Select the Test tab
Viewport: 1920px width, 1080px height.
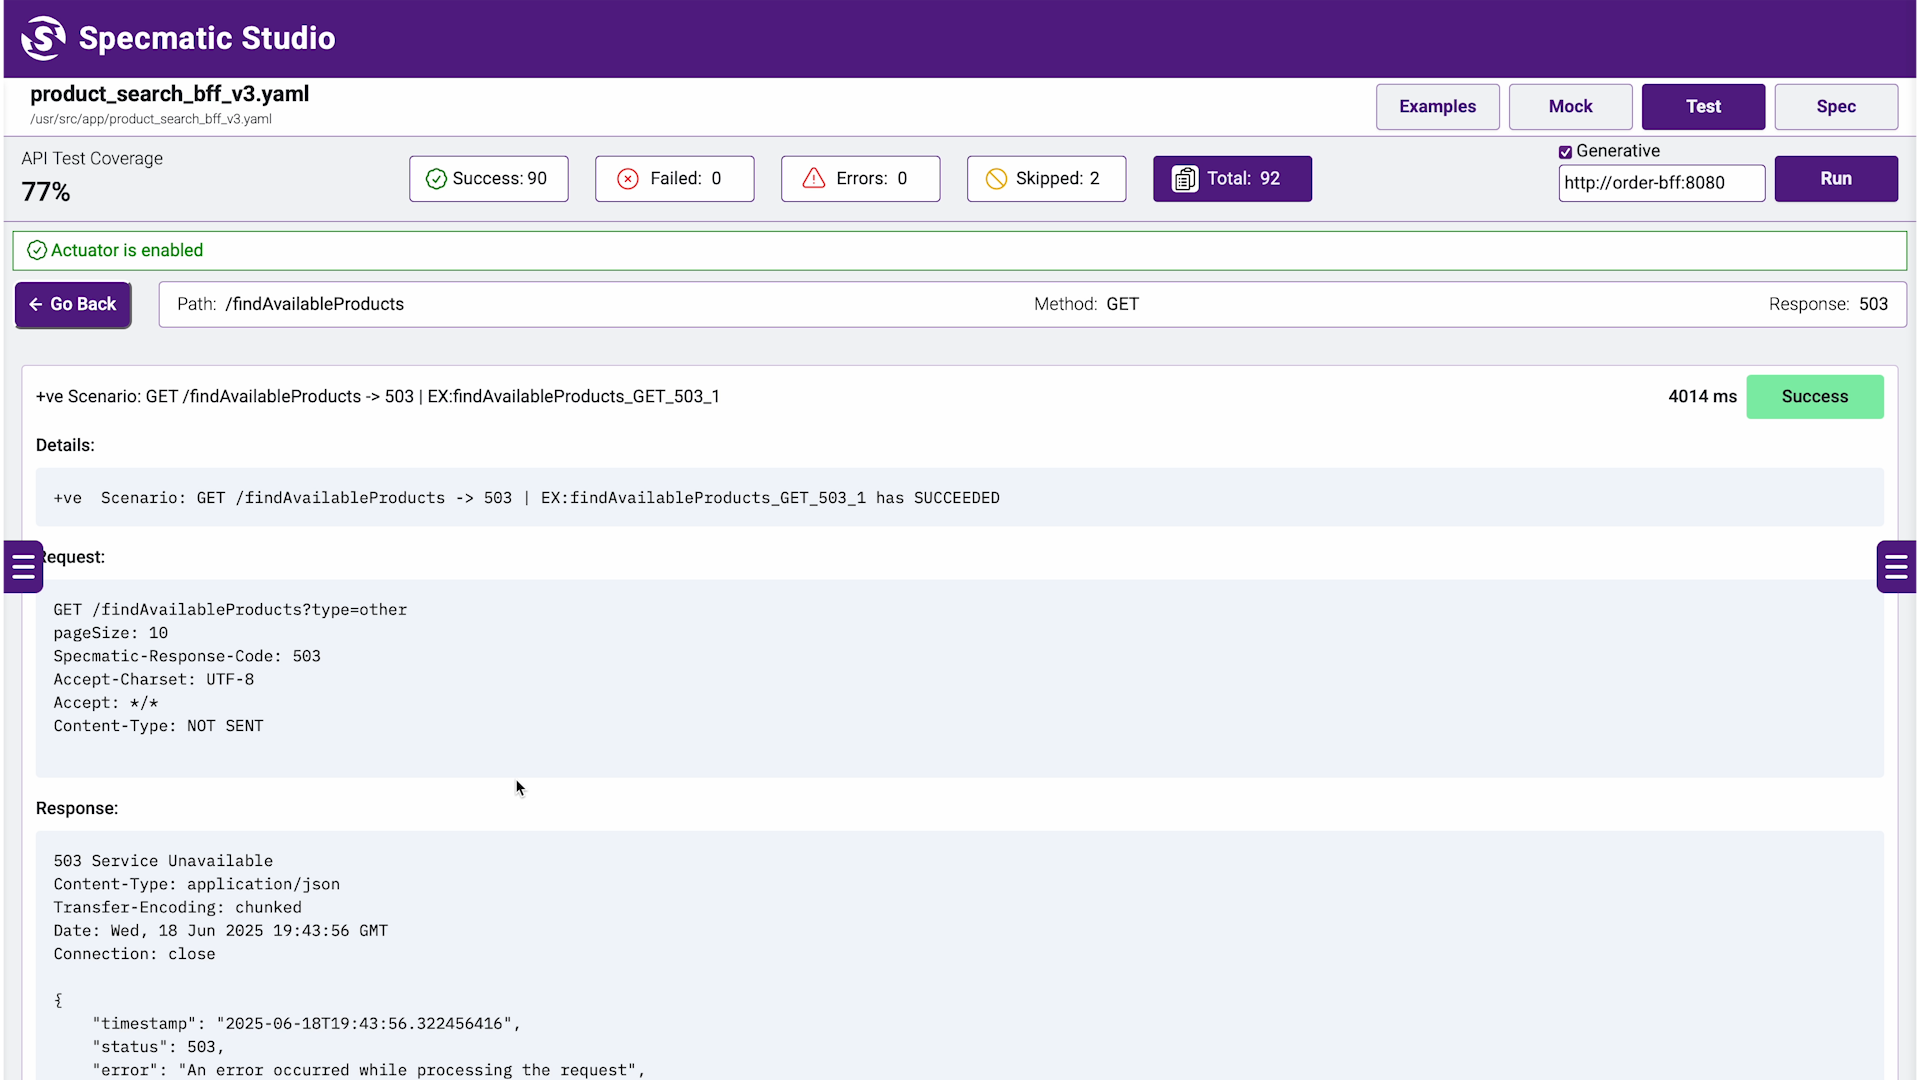coord(1703,107)
